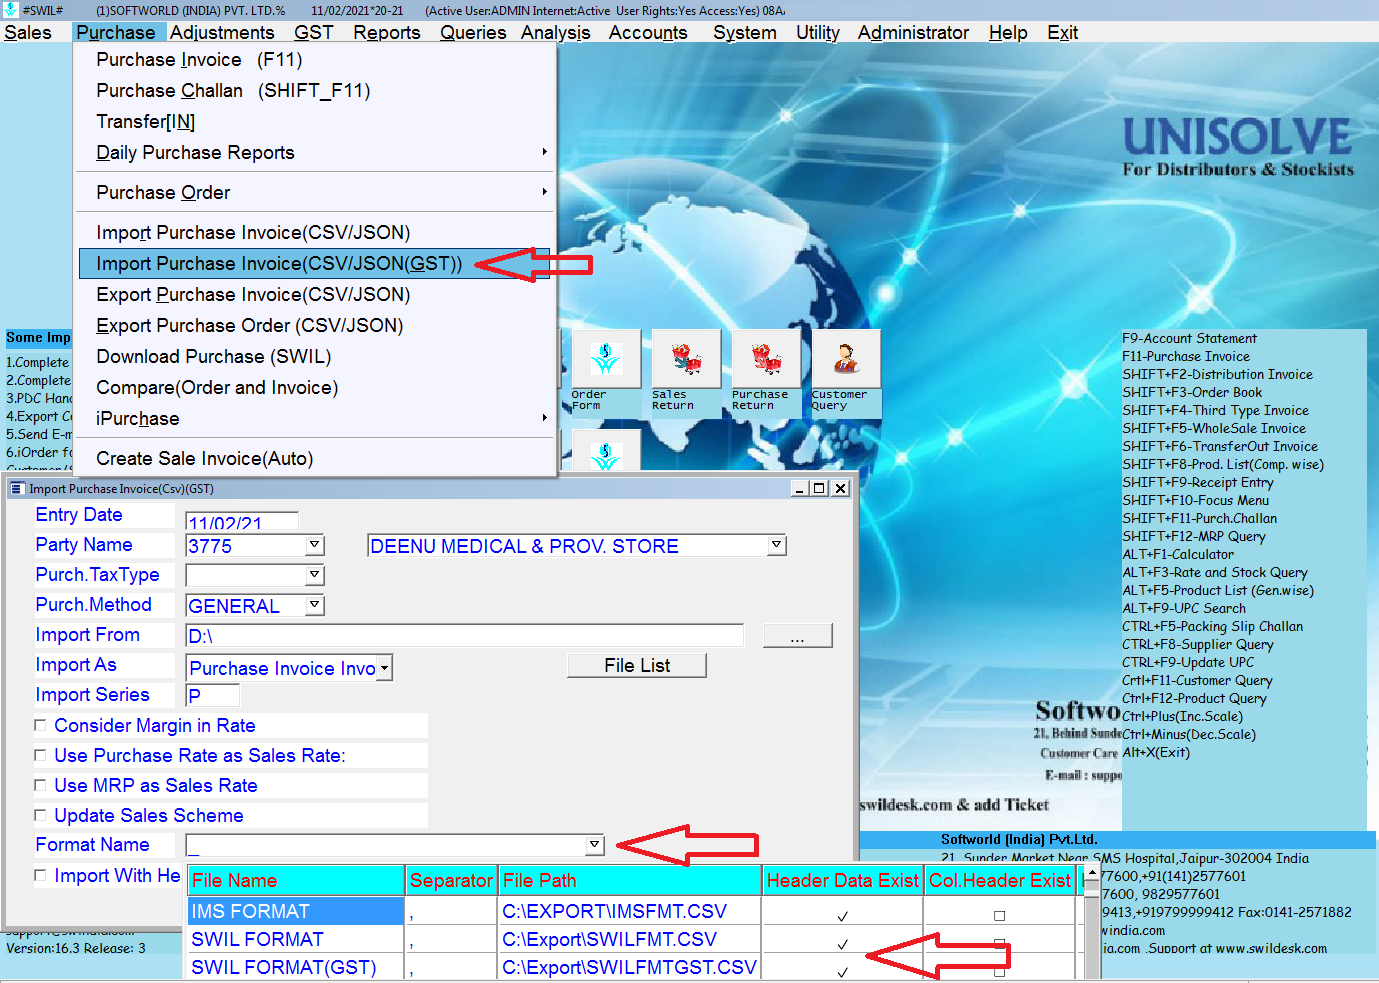Enable Use MRP as Sales Rate

coord(40,786)
